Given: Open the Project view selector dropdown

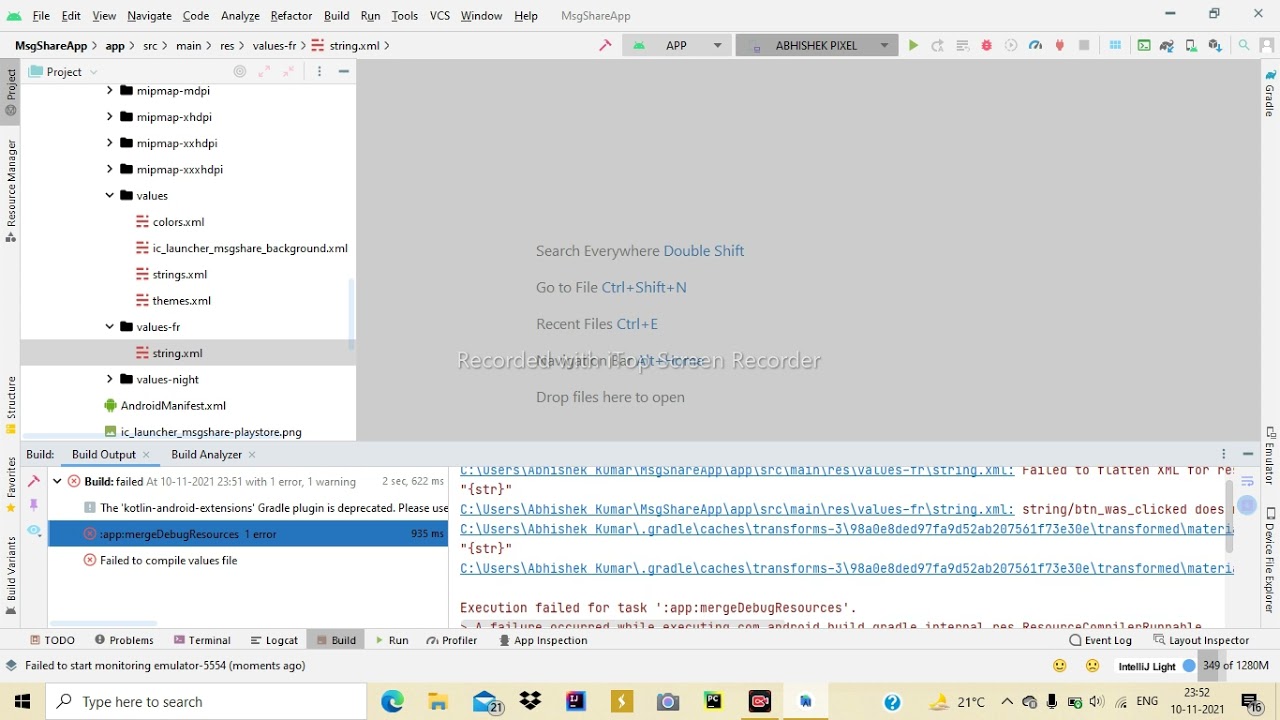Looking at the screenshot, I should coord(64,71).
